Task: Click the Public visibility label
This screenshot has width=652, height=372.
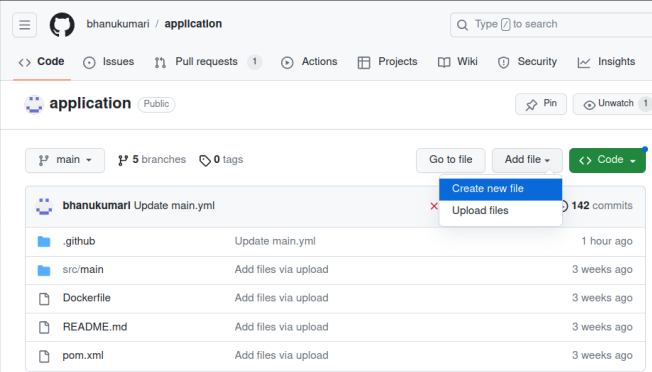Action: 156,104
